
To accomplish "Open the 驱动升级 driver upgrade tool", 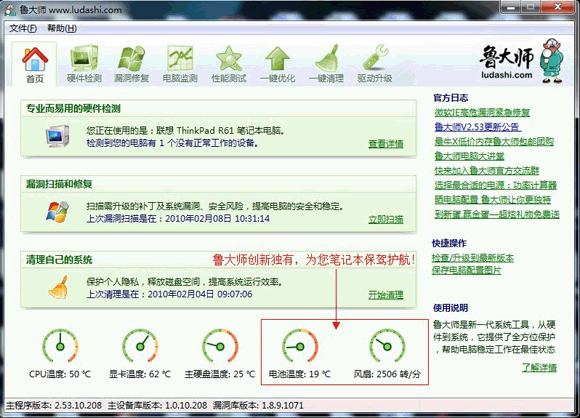I will click(x=375, y=64).
